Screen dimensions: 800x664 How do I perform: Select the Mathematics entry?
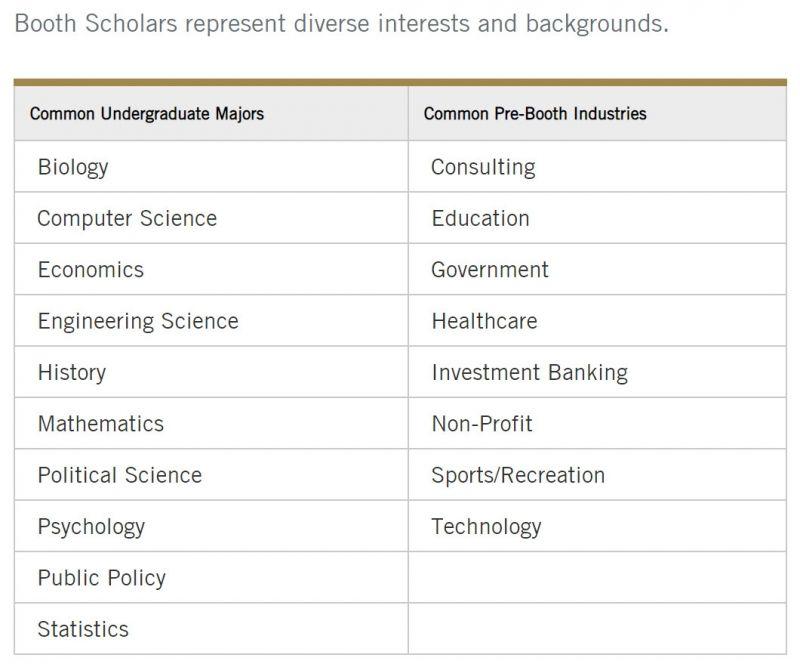pos(101,424)
